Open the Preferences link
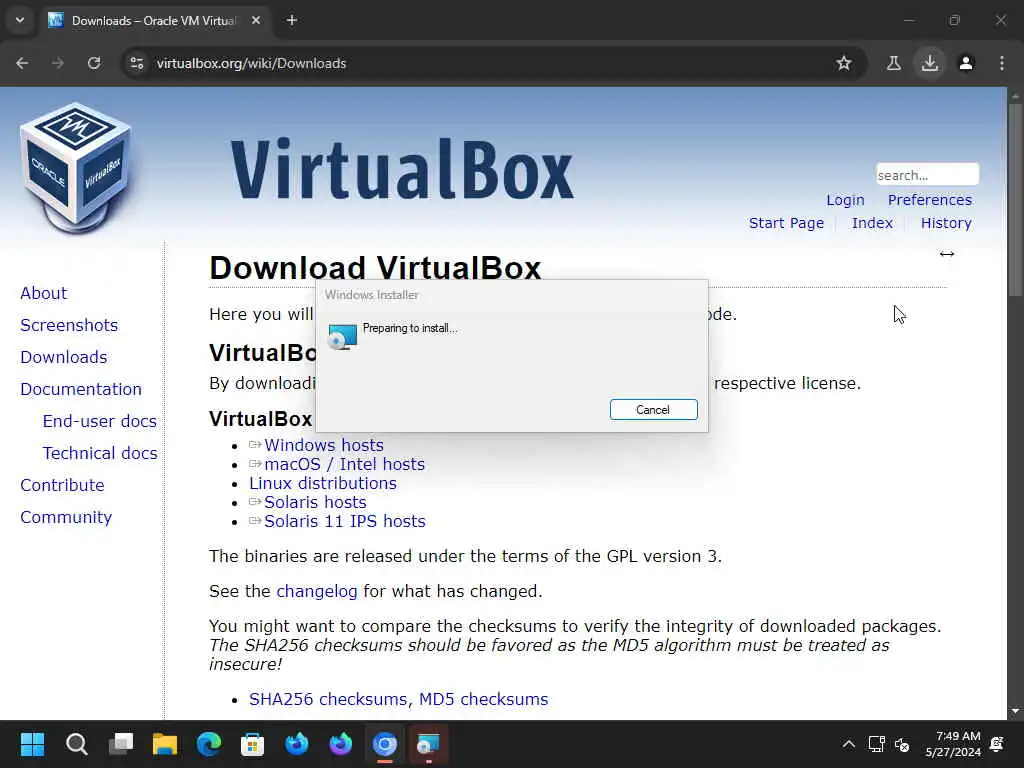 (x=929, y=200)
